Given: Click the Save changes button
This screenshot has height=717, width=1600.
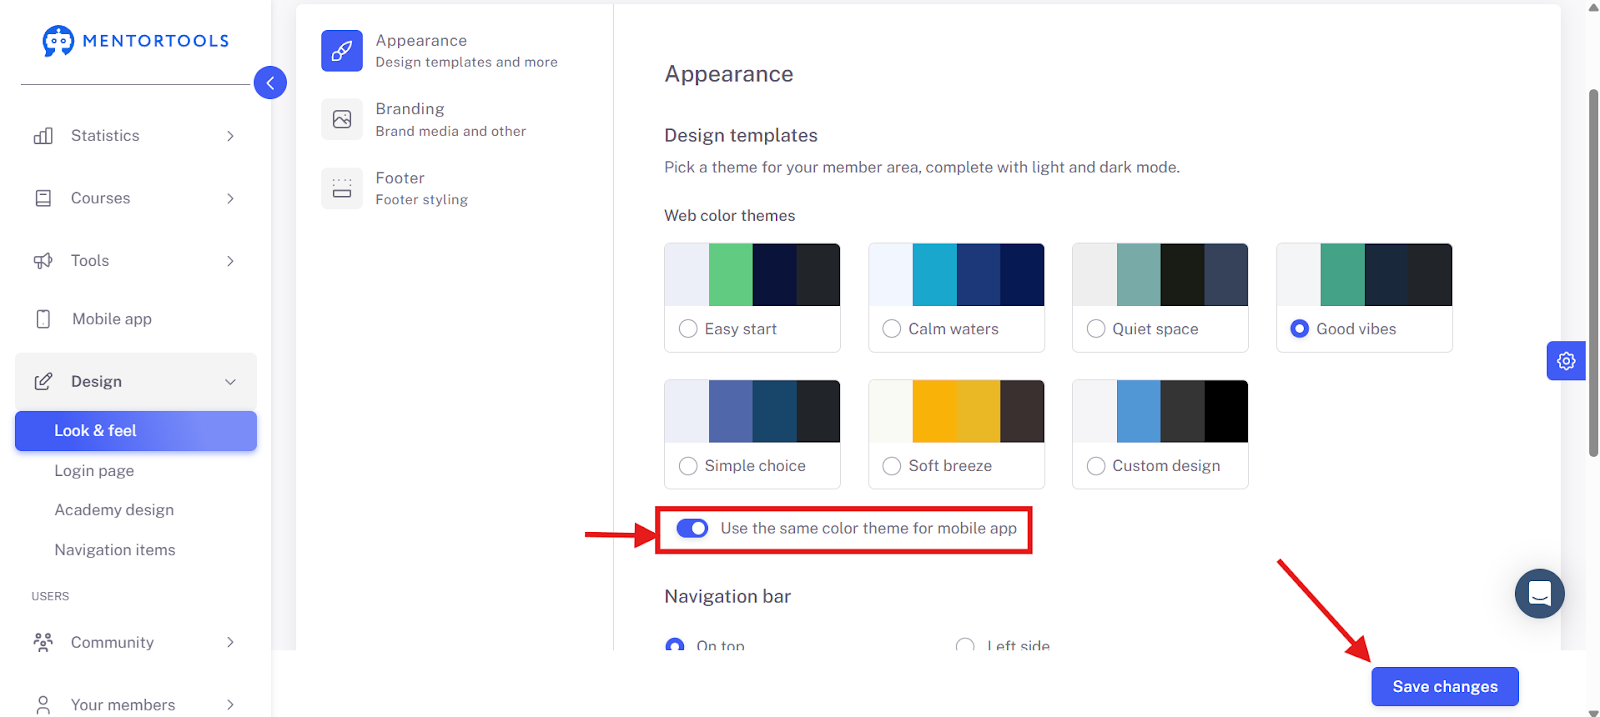Looking at the screenshot, I should [1445, 687].
